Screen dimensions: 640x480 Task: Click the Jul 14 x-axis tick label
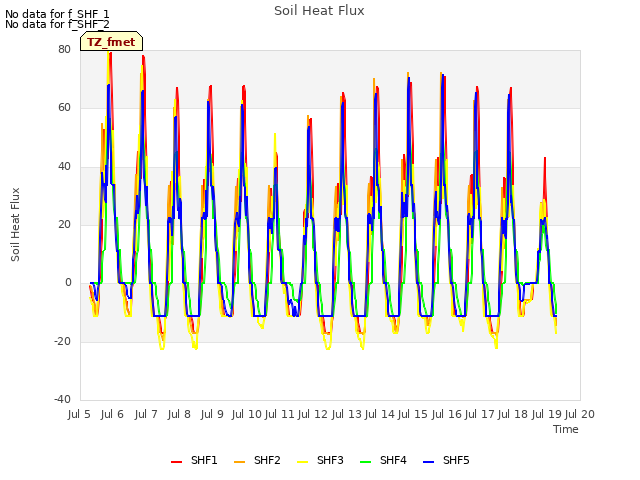tap(380, 414)
